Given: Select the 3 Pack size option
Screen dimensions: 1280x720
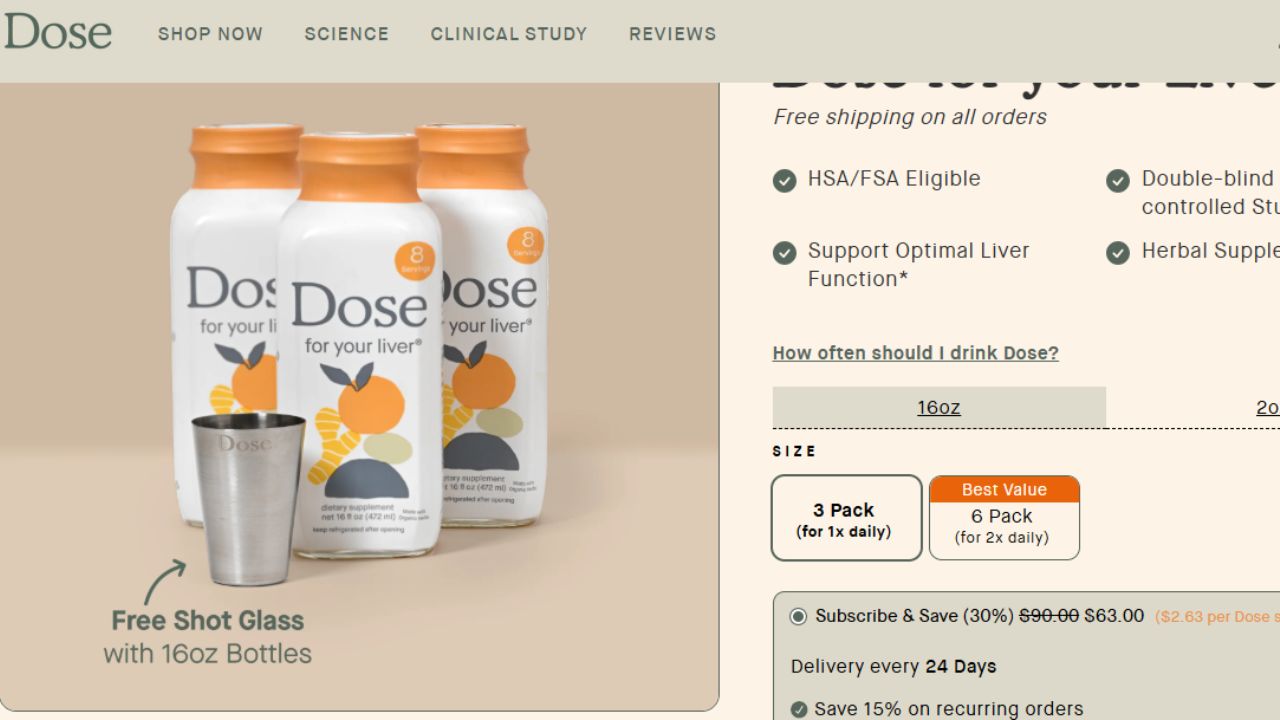Looking at the screenshot, I should pos(846,517).
